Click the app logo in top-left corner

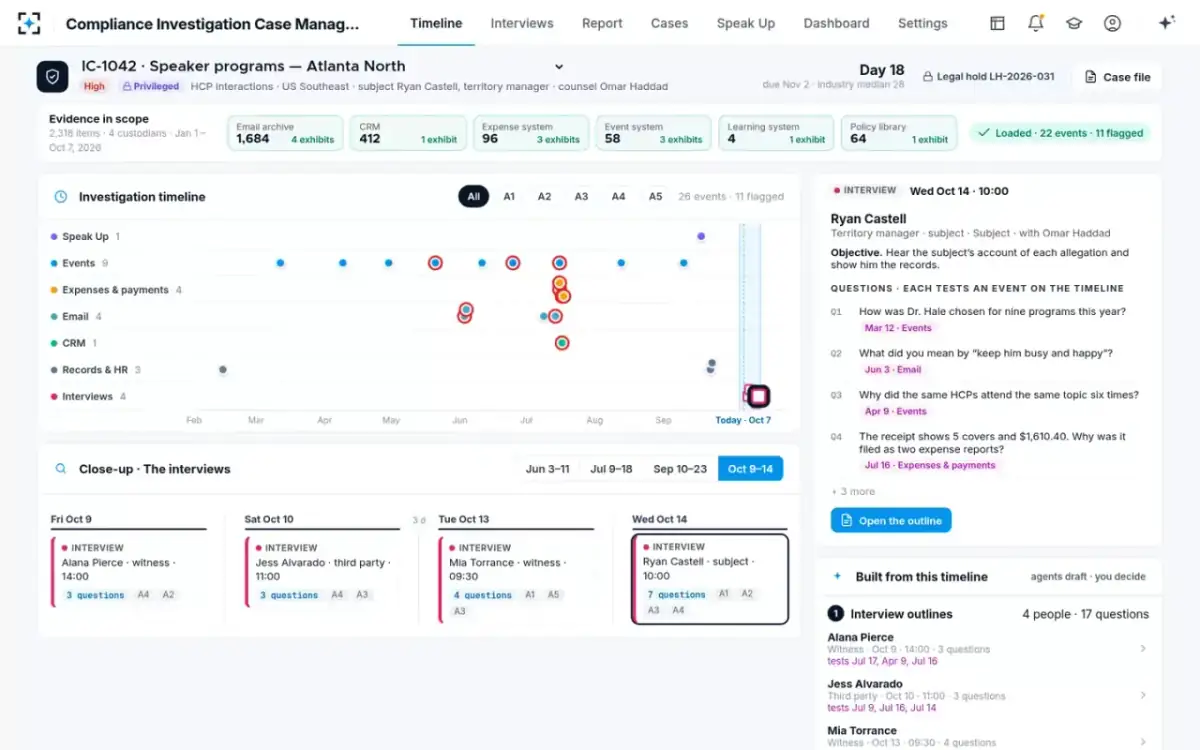[x=30, y=23]
